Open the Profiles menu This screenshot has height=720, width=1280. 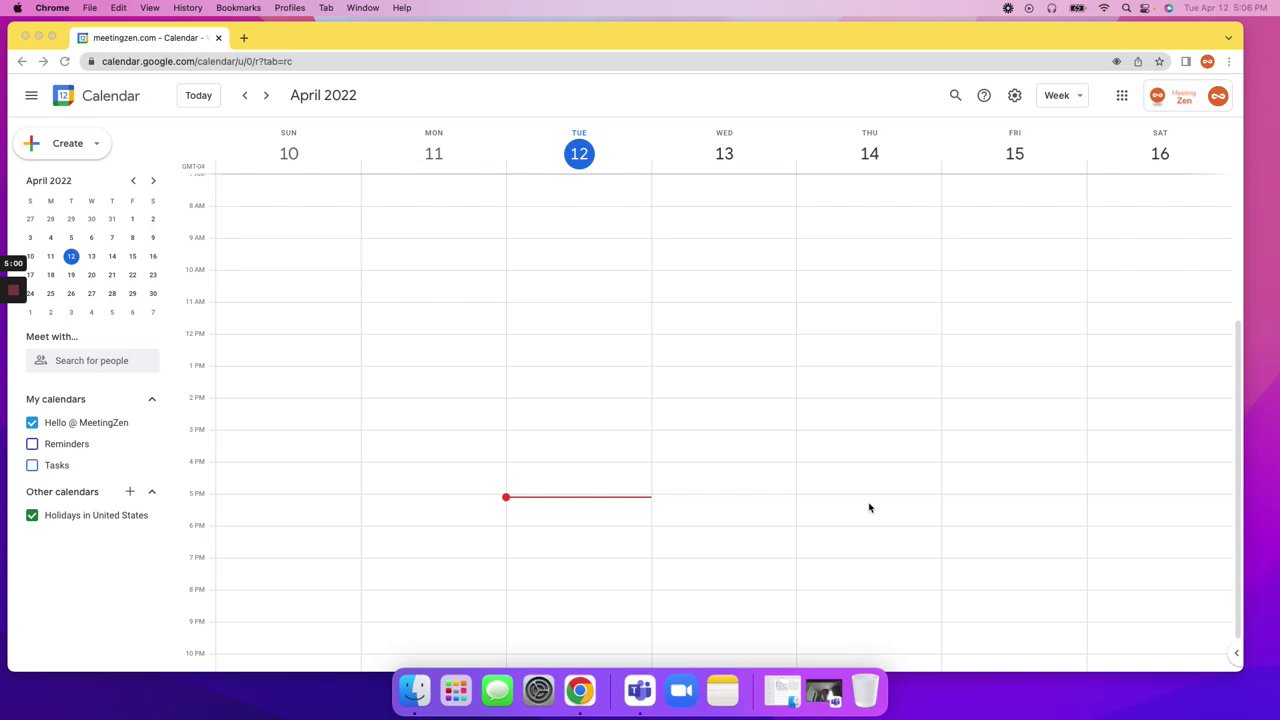290,8
